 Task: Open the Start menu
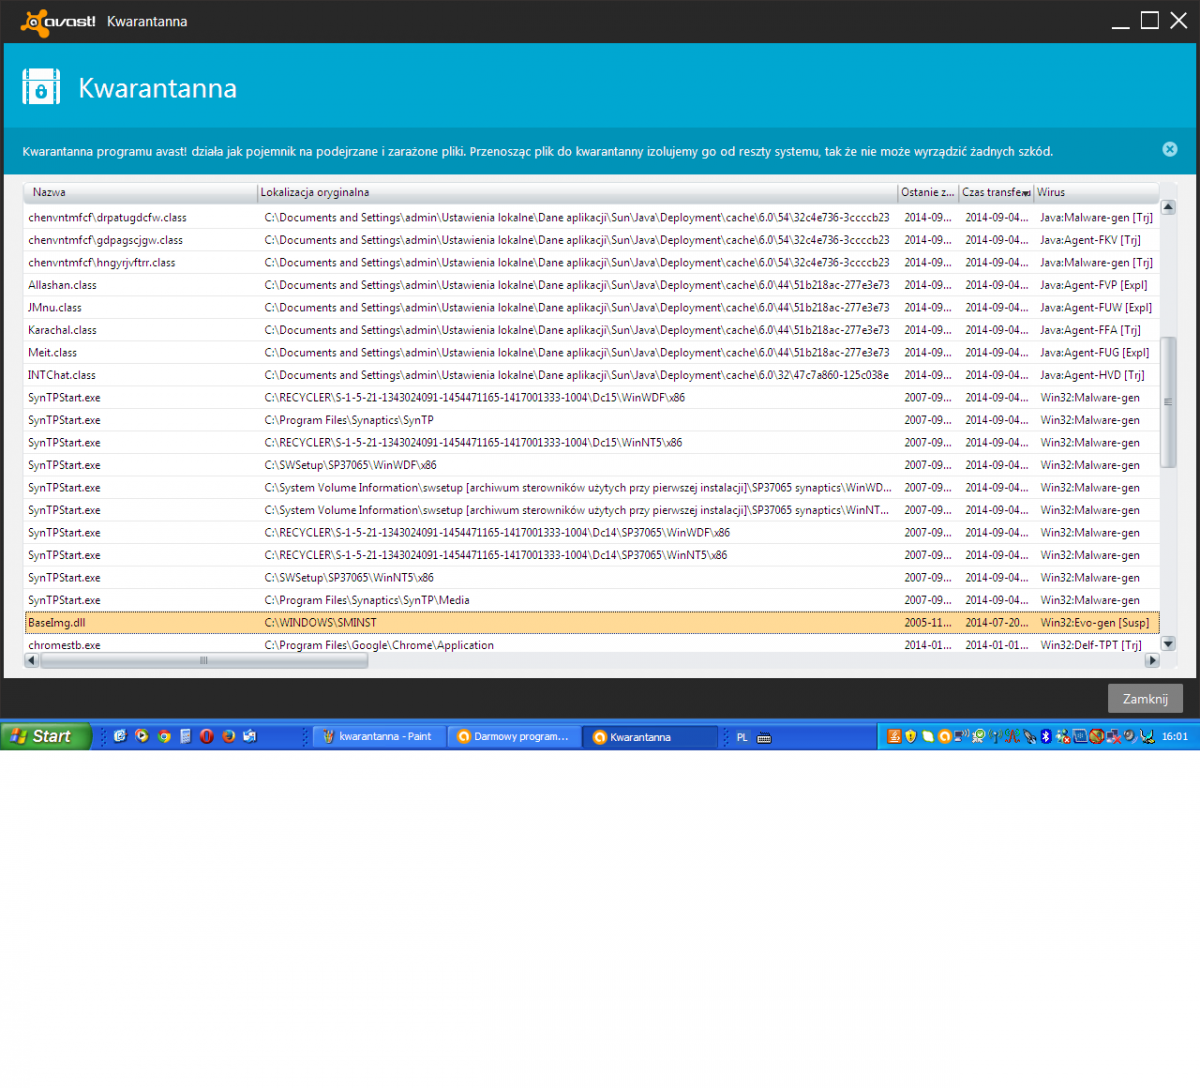click(46, 736)
